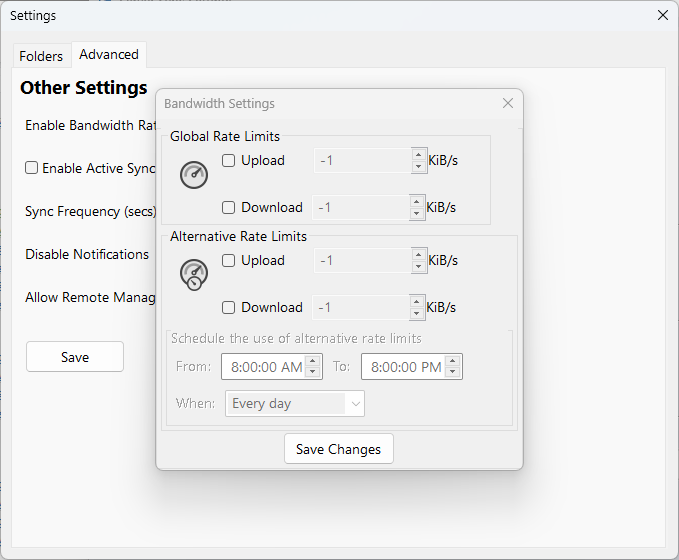The image size is (679, 560).
Task: Close the Settings window
Action: coord(662,15)
